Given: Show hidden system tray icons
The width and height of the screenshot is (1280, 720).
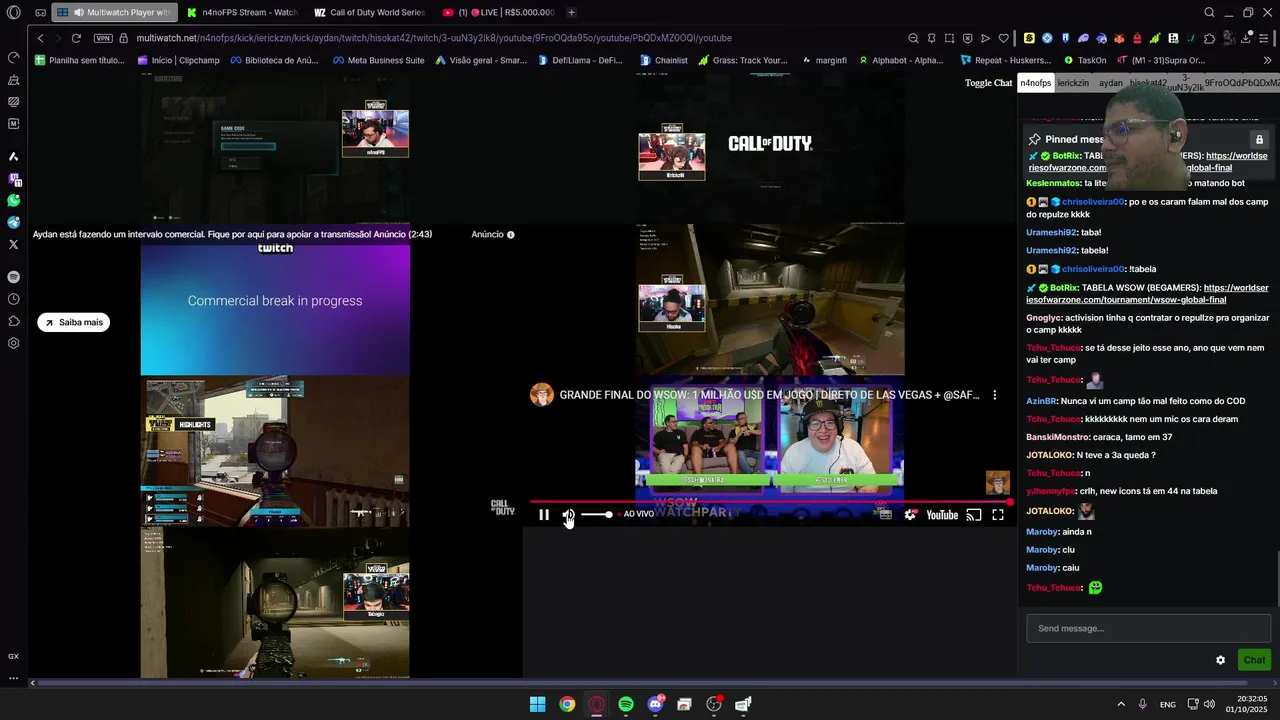Looking at the screenshot, I should coord(1120,704).
